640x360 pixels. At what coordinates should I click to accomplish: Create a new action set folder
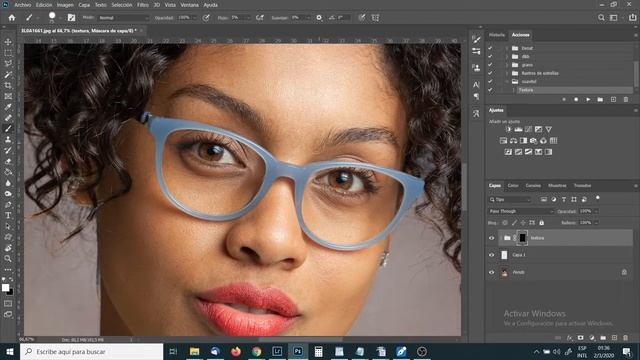click(x=600, y=100)
